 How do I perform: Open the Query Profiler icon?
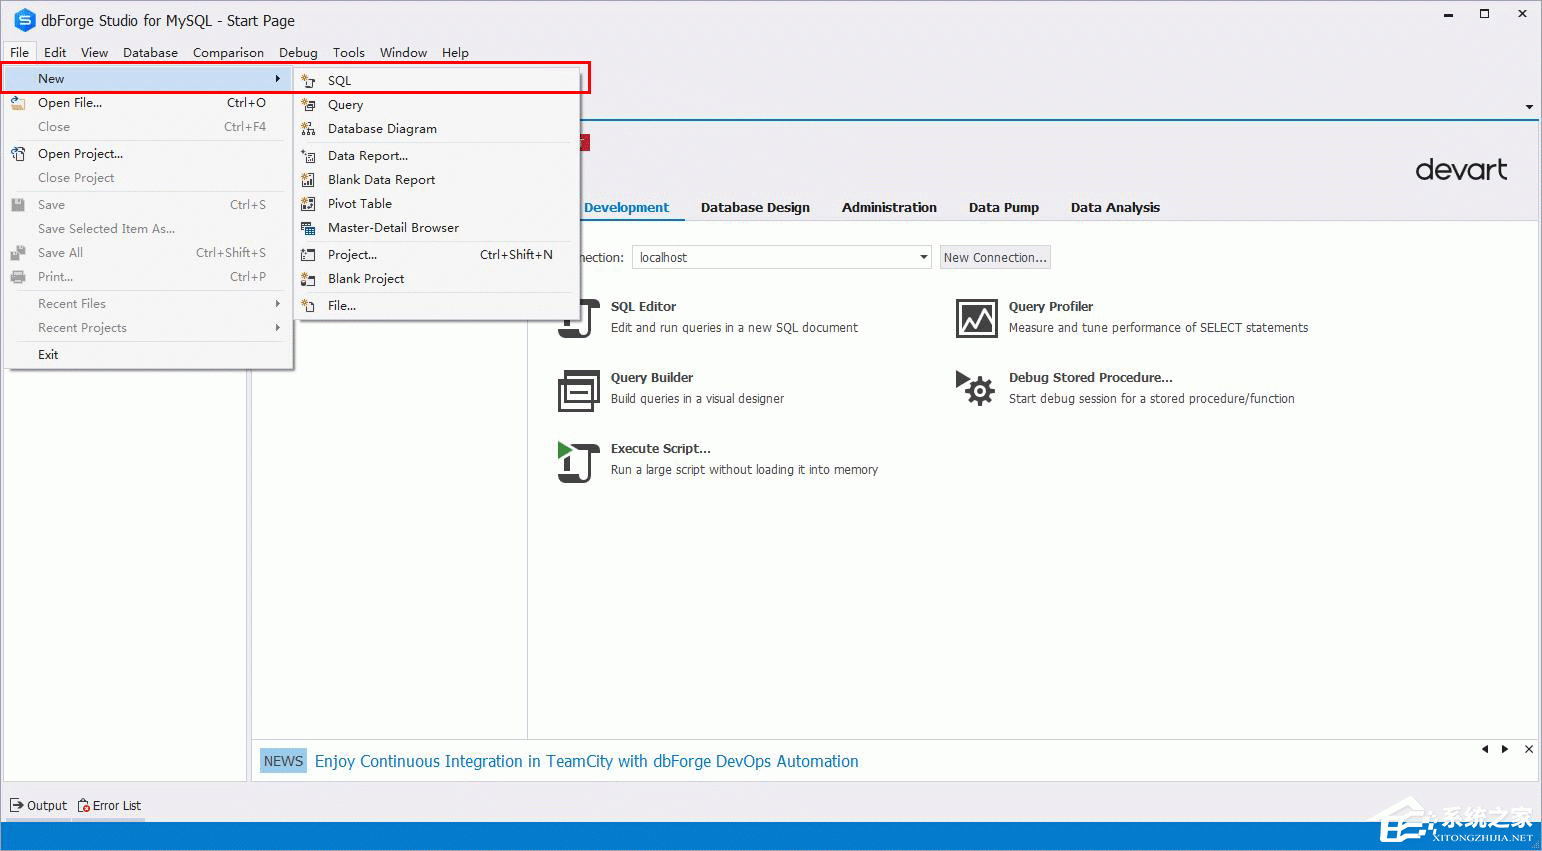point(976,319)
